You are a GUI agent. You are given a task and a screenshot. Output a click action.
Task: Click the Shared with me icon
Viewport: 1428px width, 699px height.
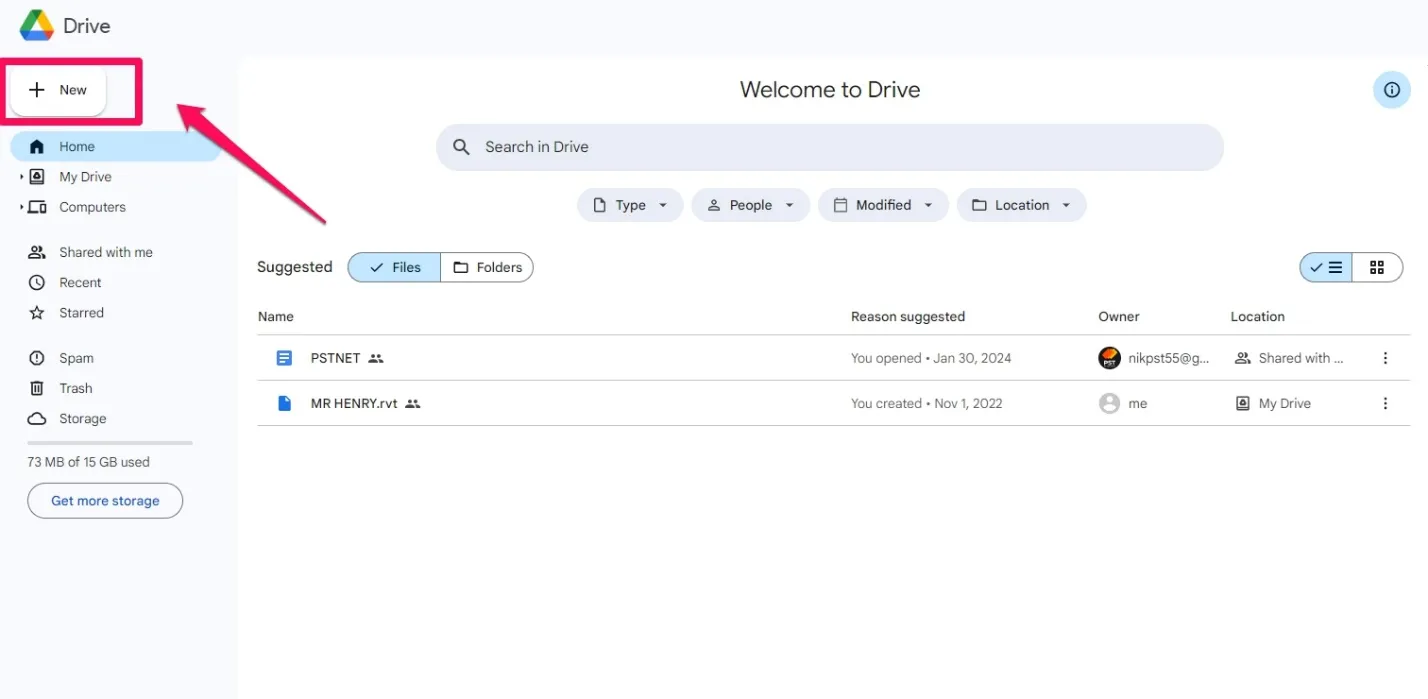tap(37, 252)
